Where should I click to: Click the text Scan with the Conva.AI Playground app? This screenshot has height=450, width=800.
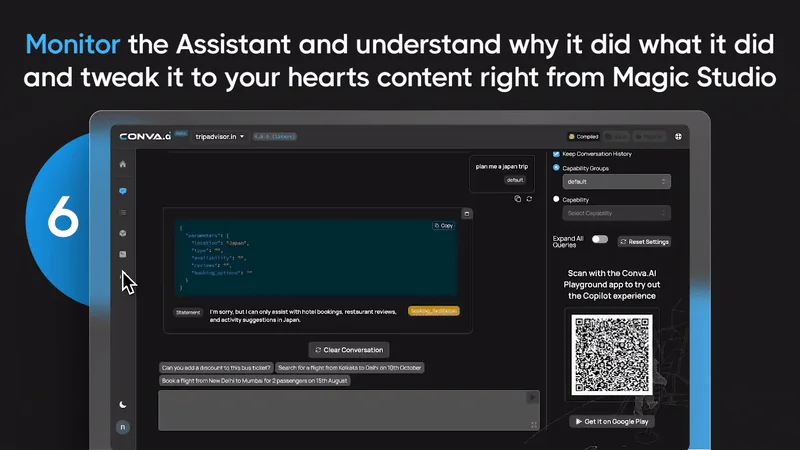click(x=612, y=285)
